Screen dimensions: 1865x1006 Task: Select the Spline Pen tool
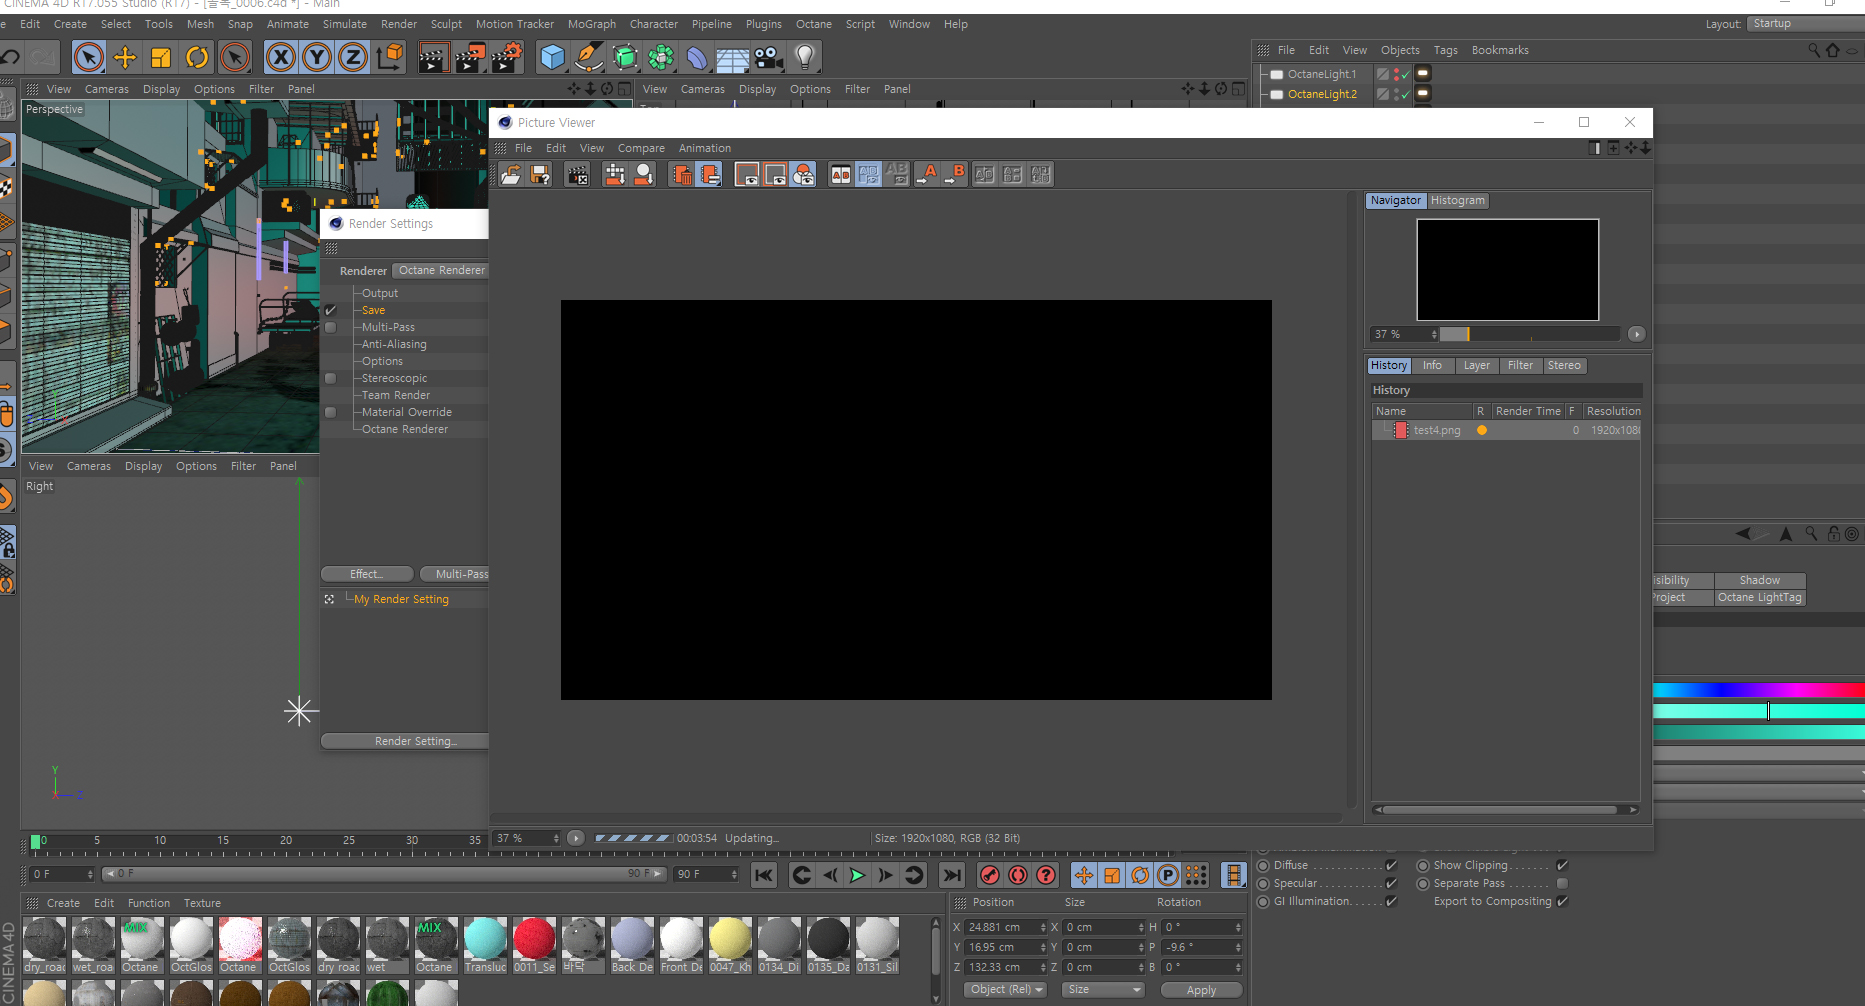(x=589, y=58)
